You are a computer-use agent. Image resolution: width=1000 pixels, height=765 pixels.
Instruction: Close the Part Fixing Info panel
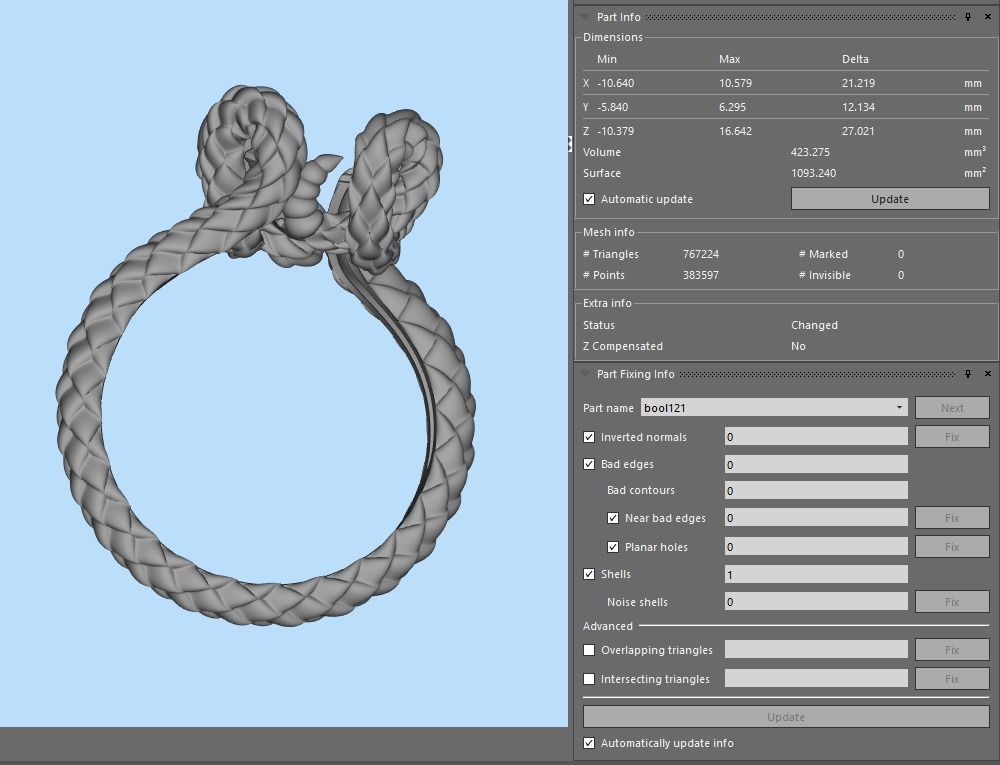point(988,374)
